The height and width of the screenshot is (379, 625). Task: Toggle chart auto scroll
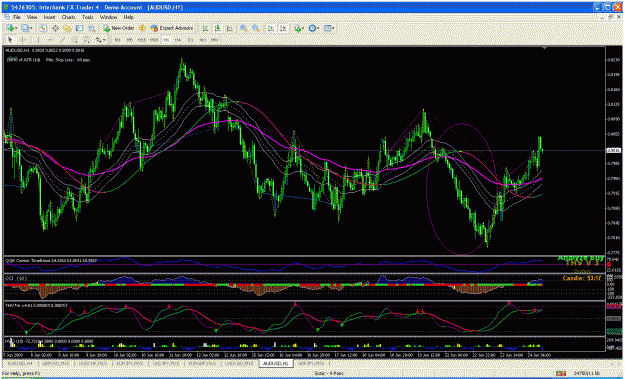271,28
